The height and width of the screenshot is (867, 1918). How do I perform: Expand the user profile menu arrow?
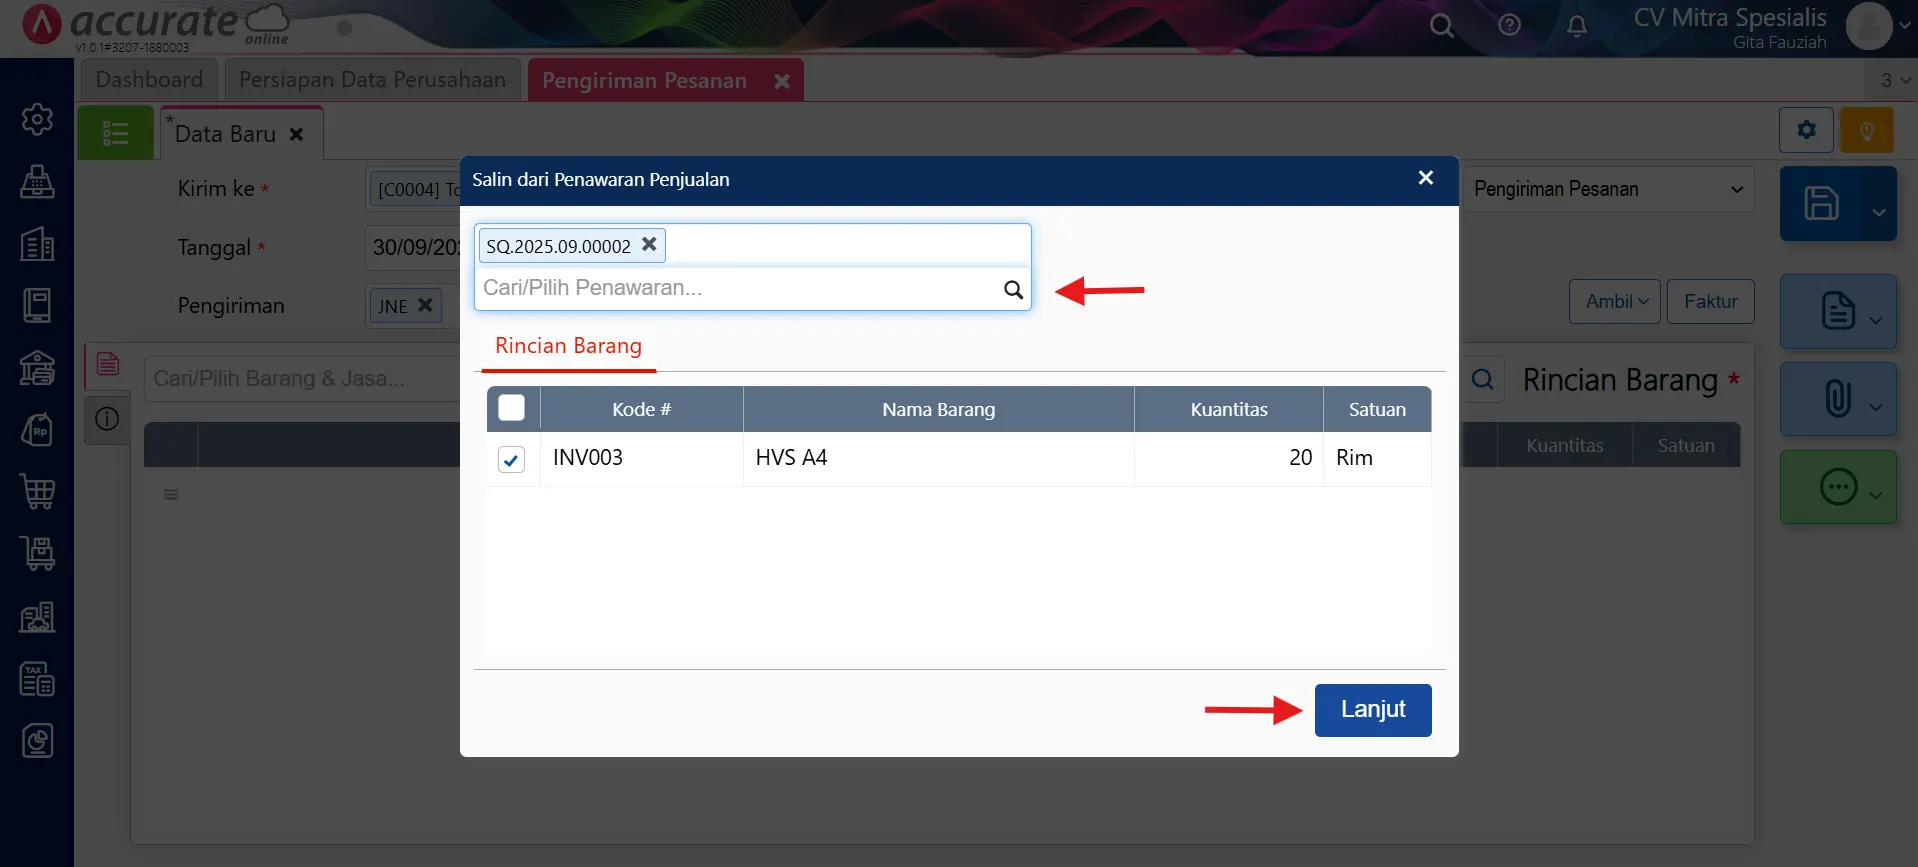pos(1903,27)
